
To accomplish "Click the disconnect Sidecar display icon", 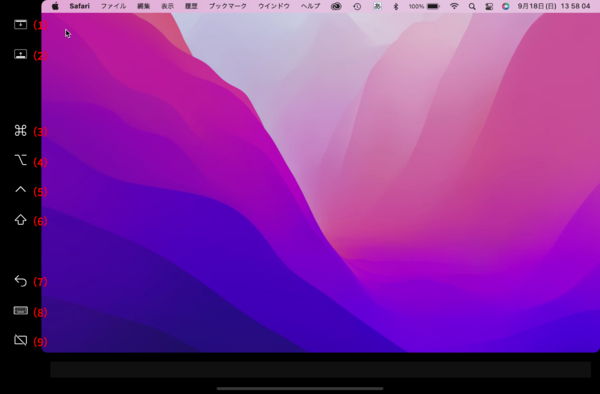I will (x=21, y=340).
